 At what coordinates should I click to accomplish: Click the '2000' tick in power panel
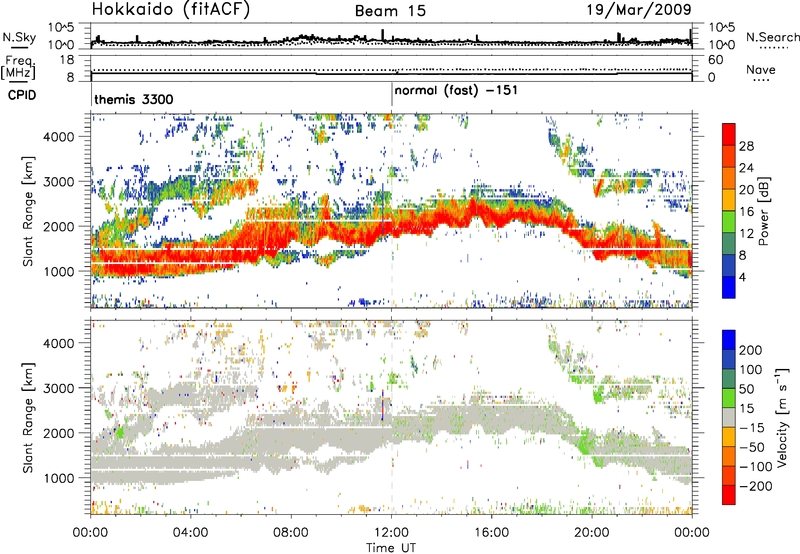[x=58, y=226]
